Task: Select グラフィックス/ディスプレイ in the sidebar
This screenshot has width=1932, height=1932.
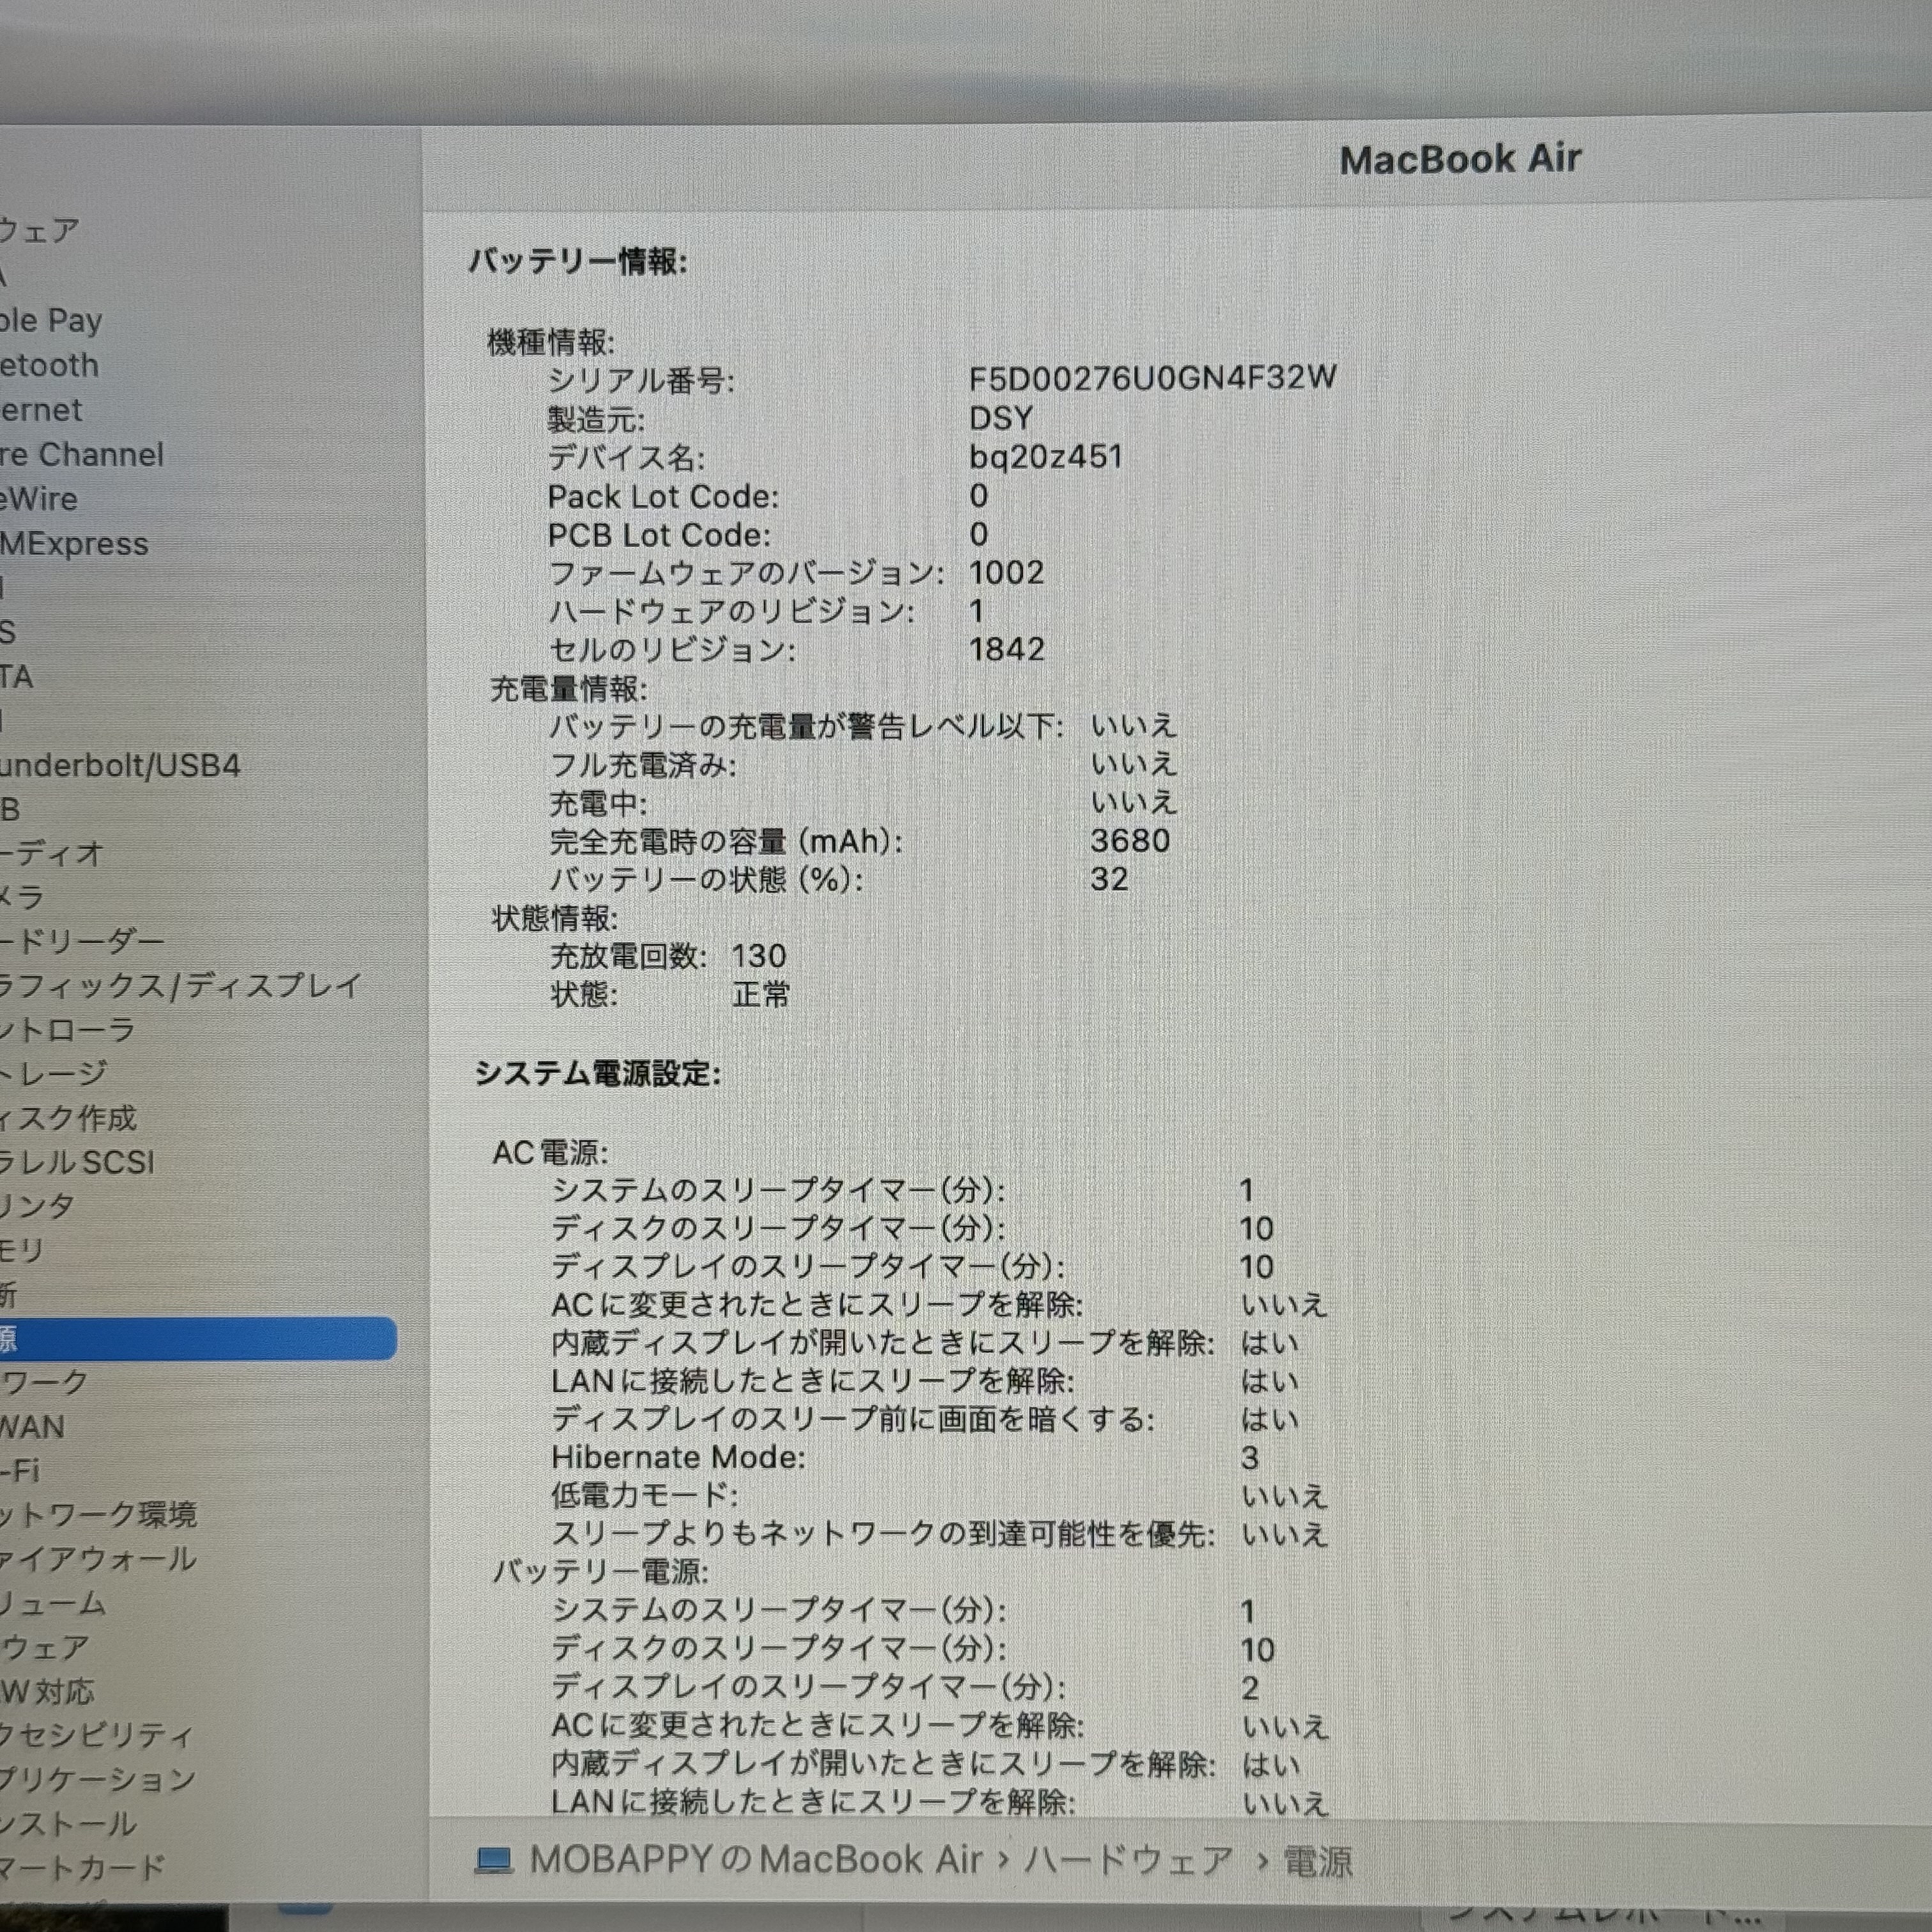Action: tap(180, 986)
